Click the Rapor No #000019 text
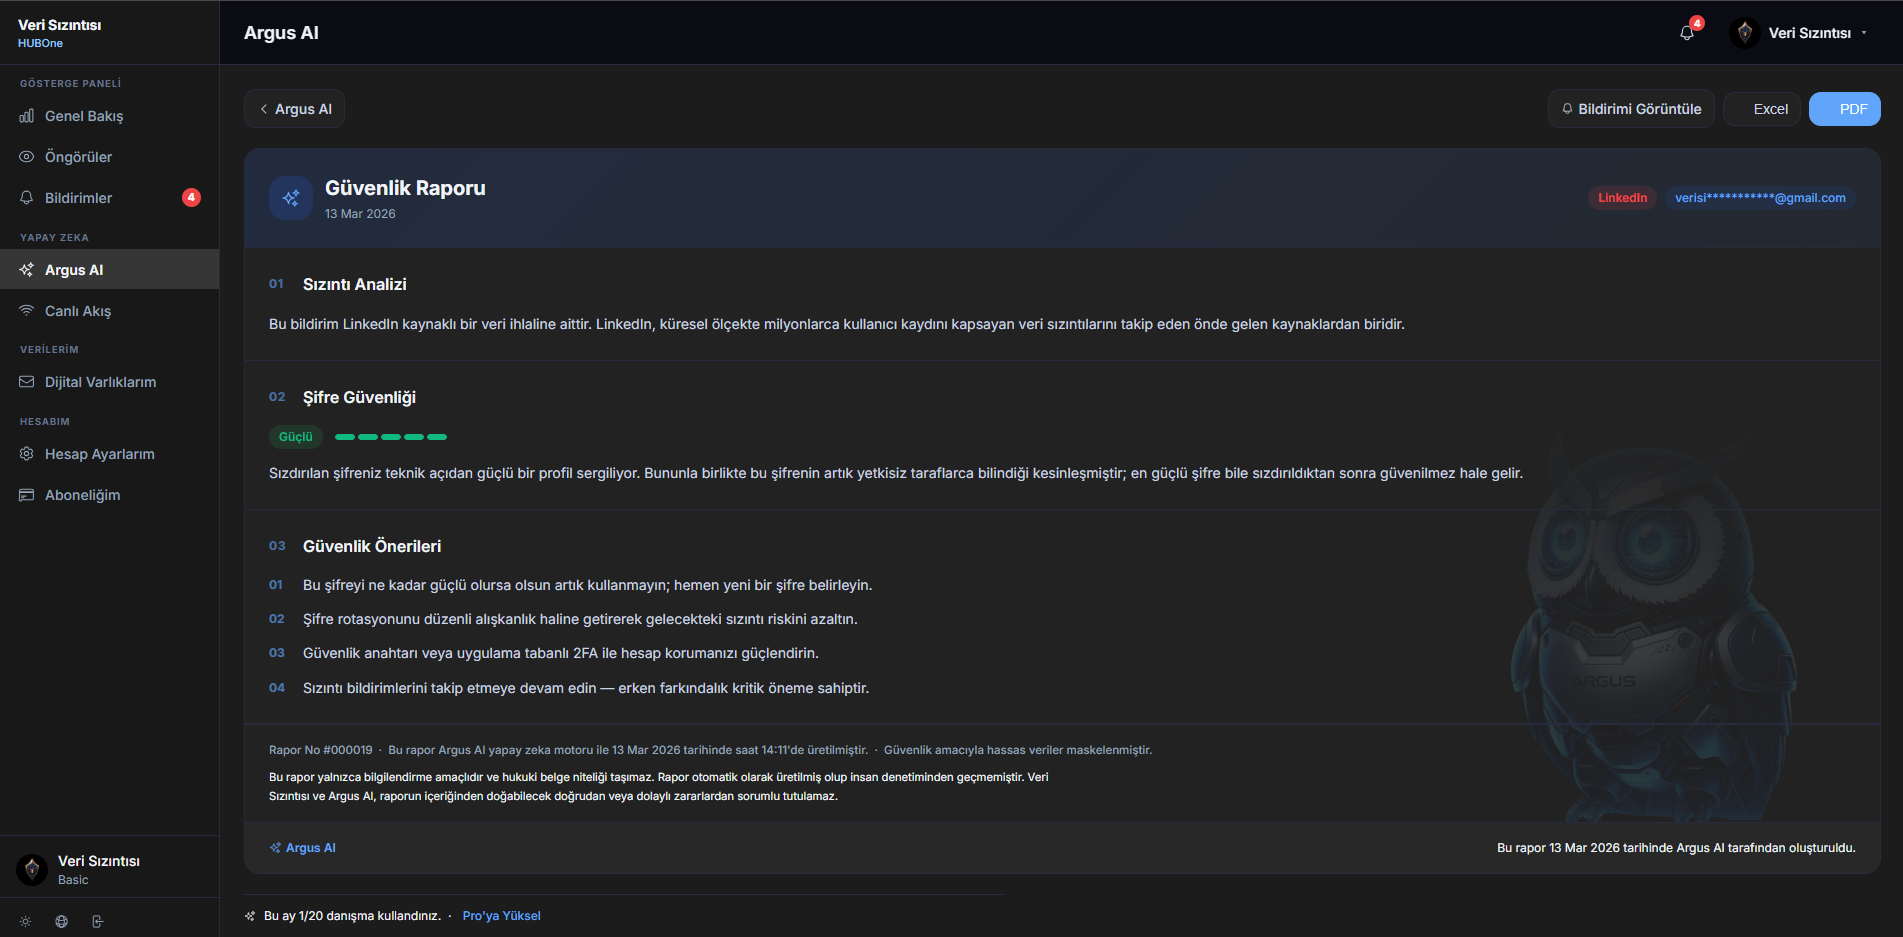This screenshot has width=1903, height=937. coord(320,750)
